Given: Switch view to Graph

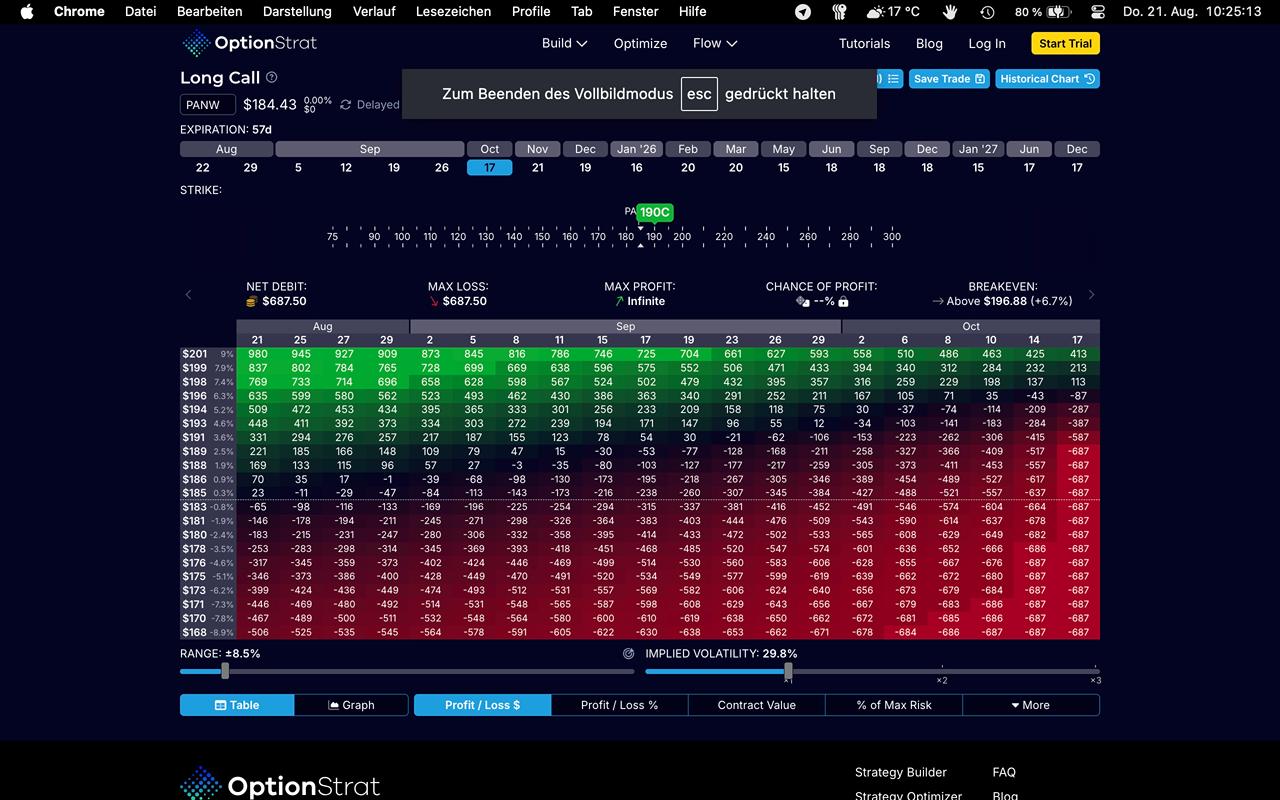Looking at the screenshot, I should coord(351,705).
